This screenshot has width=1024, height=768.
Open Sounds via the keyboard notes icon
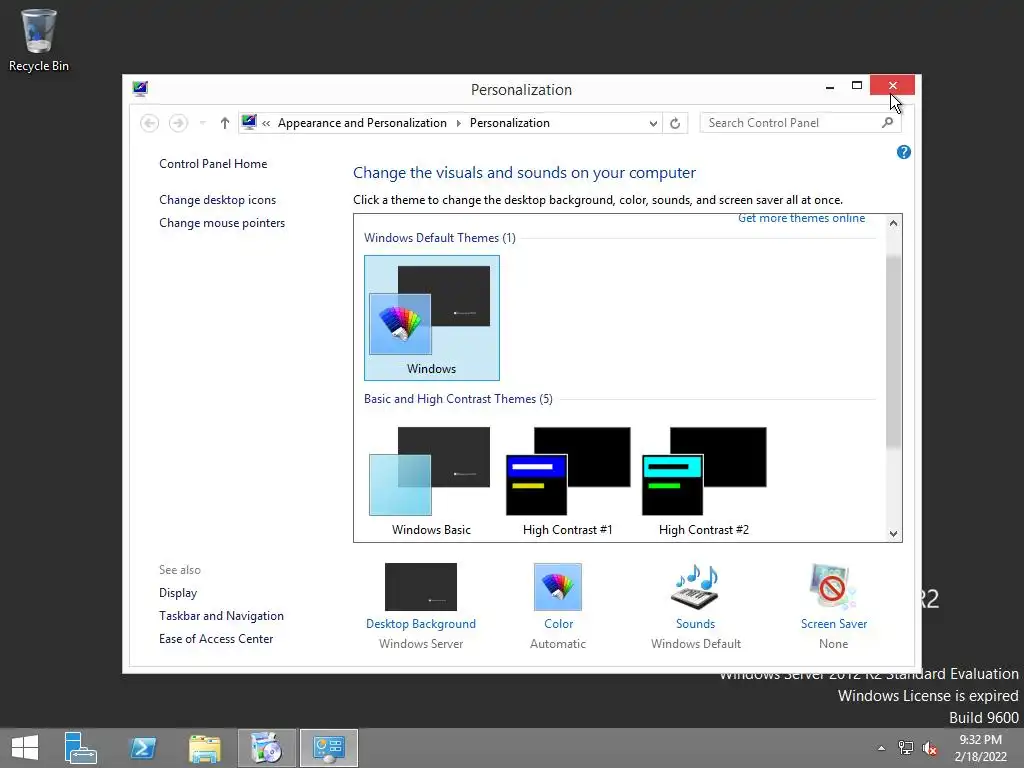(696, 587)
